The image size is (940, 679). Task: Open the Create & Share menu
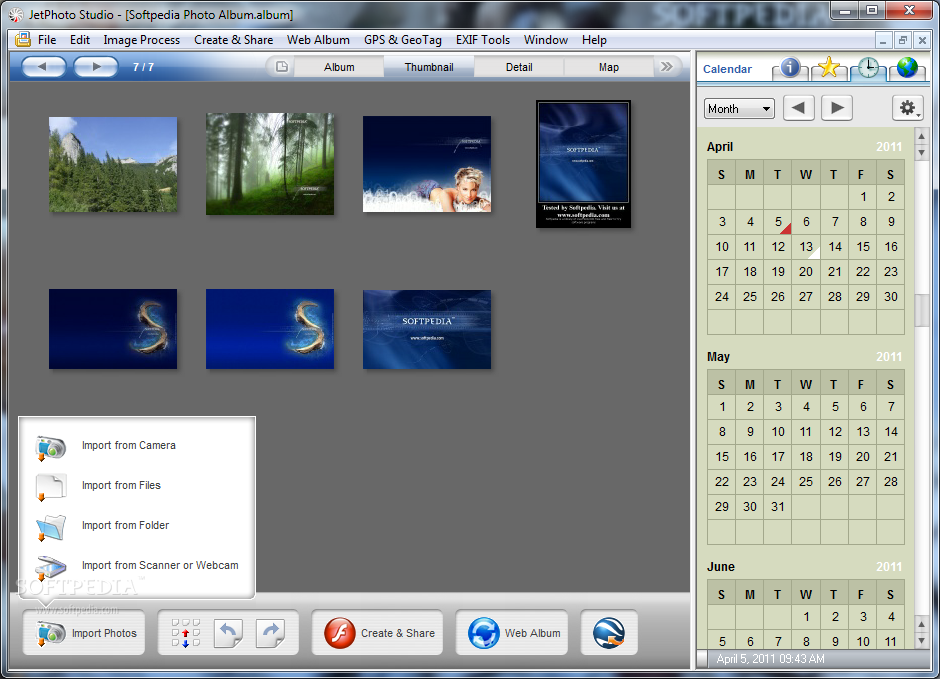233,40
